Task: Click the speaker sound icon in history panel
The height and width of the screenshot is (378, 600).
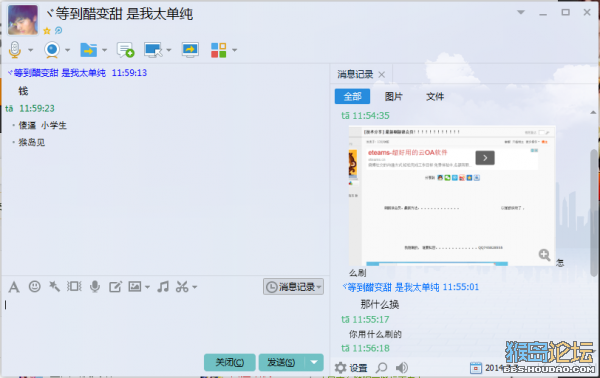Action: [x=401, y=368]
